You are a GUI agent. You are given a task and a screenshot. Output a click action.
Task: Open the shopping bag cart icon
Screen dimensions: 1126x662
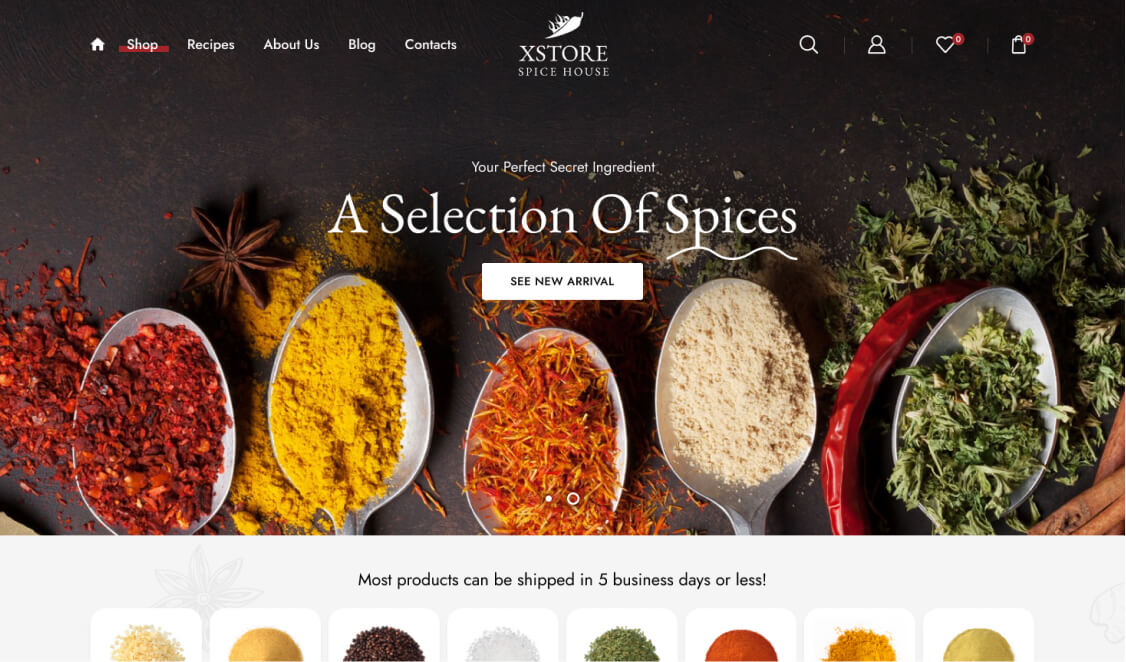click(1018, 45)
